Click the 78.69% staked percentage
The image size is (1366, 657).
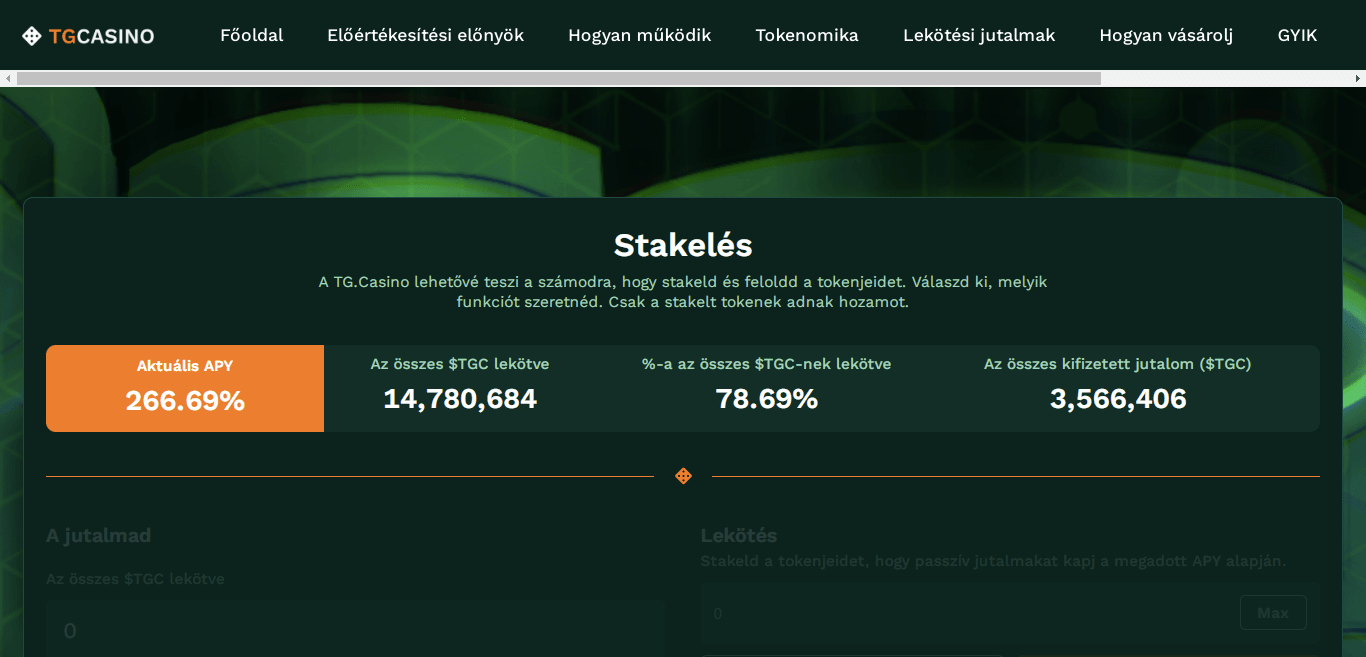pos(767,399)
